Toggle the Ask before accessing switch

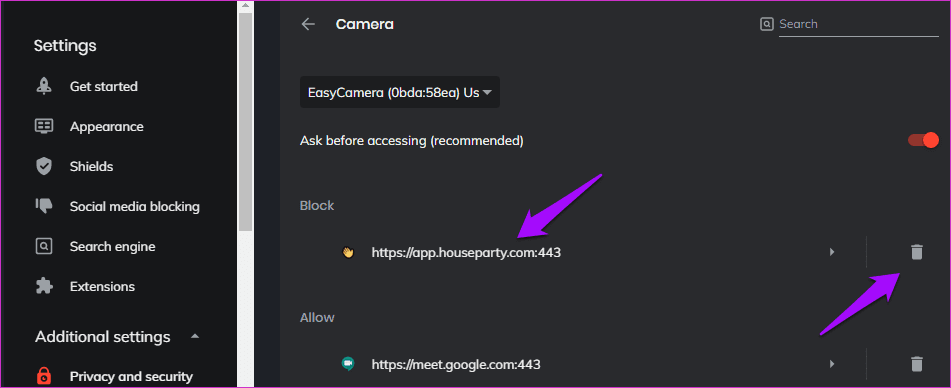click(x=923, y=141)
